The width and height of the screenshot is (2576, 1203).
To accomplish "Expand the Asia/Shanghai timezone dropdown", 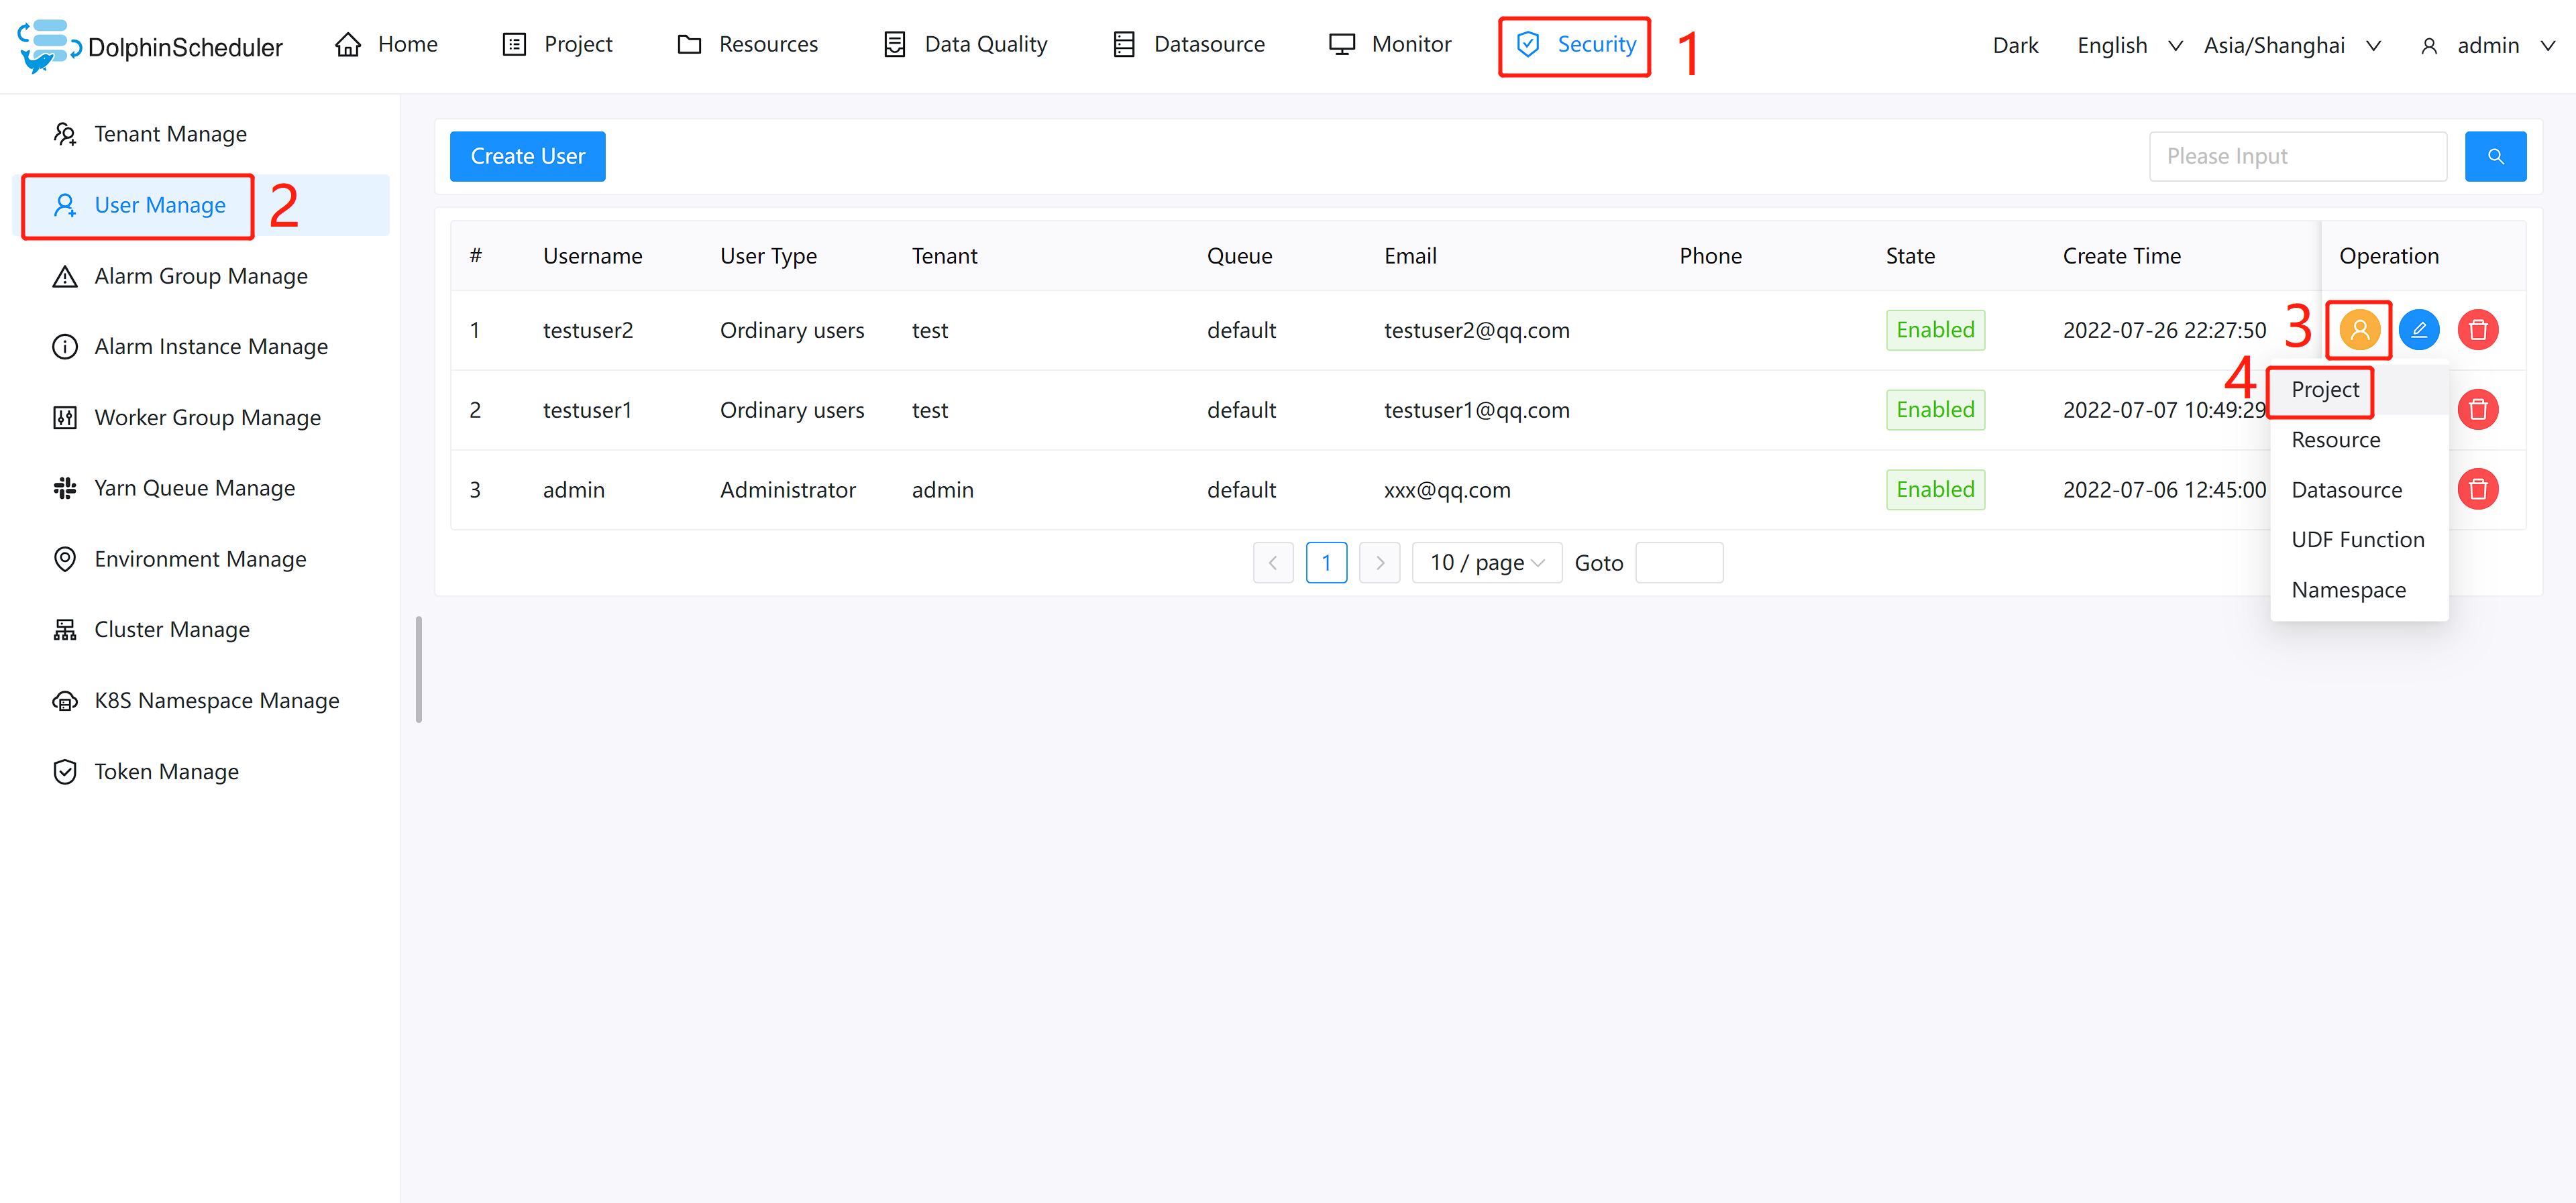I will (2290, 46).
